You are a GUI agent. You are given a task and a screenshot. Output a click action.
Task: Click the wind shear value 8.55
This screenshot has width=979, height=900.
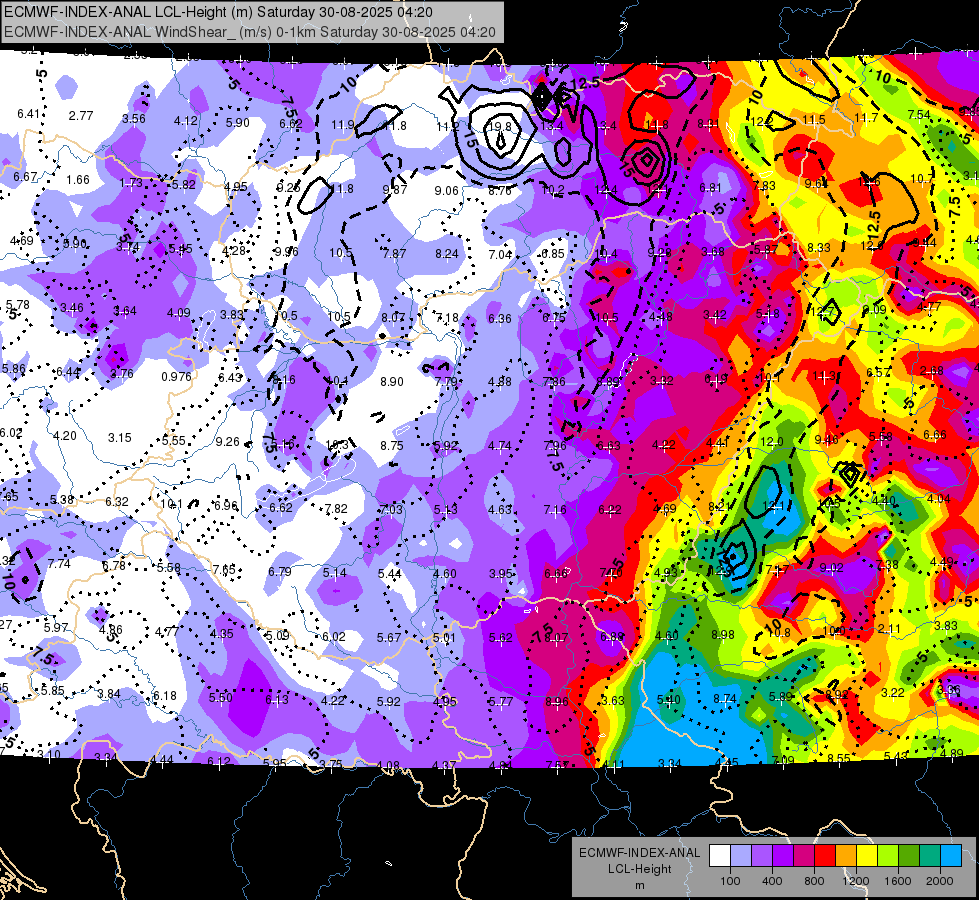point(839,758)
